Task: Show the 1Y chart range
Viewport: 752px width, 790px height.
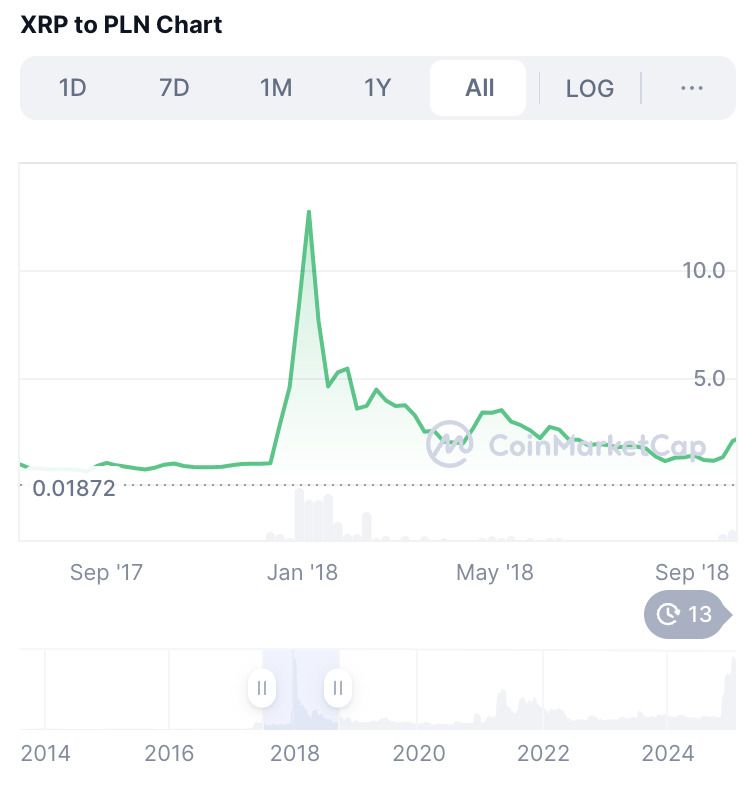Action: click(377, 88)
